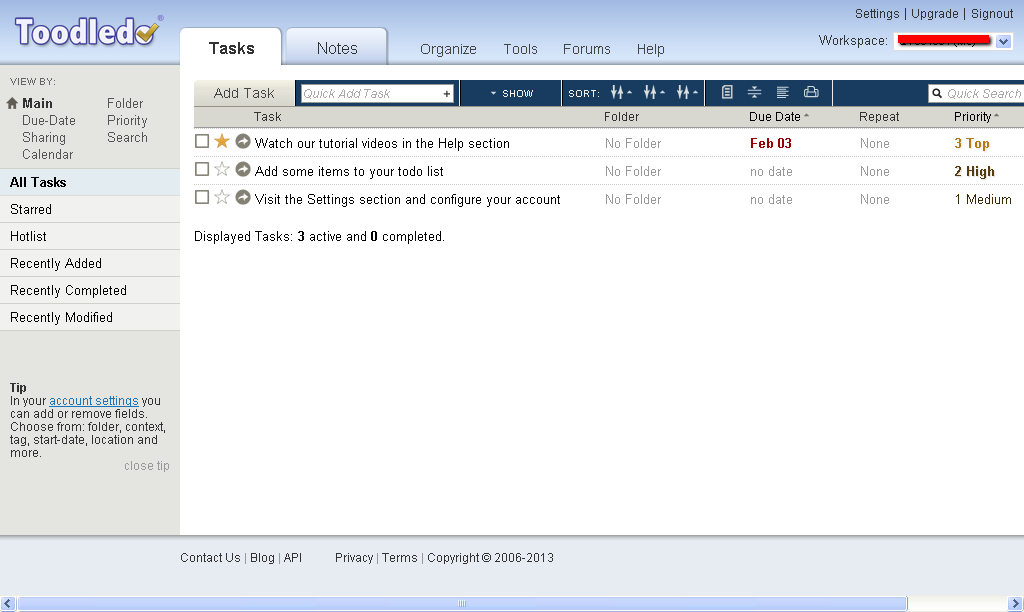This screenshot has height=612, width=1024.
Task: Click the Upgrade link
Action: coord(935,14)
